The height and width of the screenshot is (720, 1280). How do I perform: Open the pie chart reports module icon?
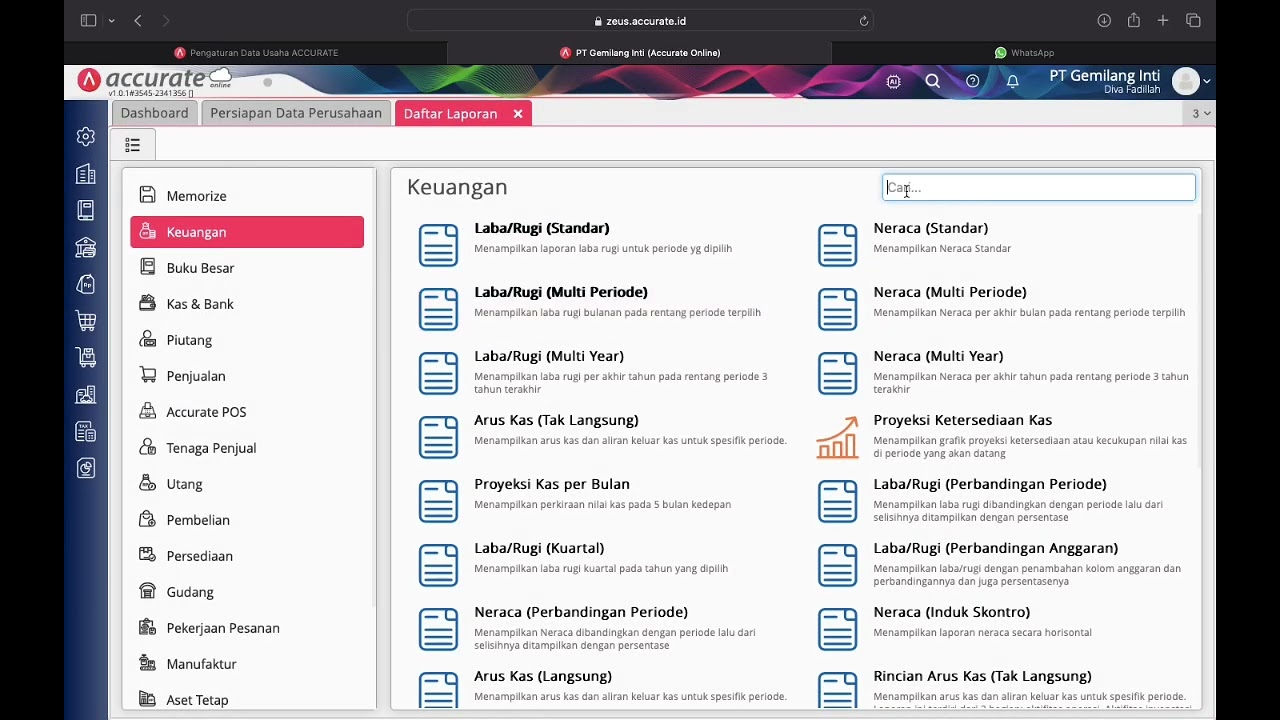[86, 468]
